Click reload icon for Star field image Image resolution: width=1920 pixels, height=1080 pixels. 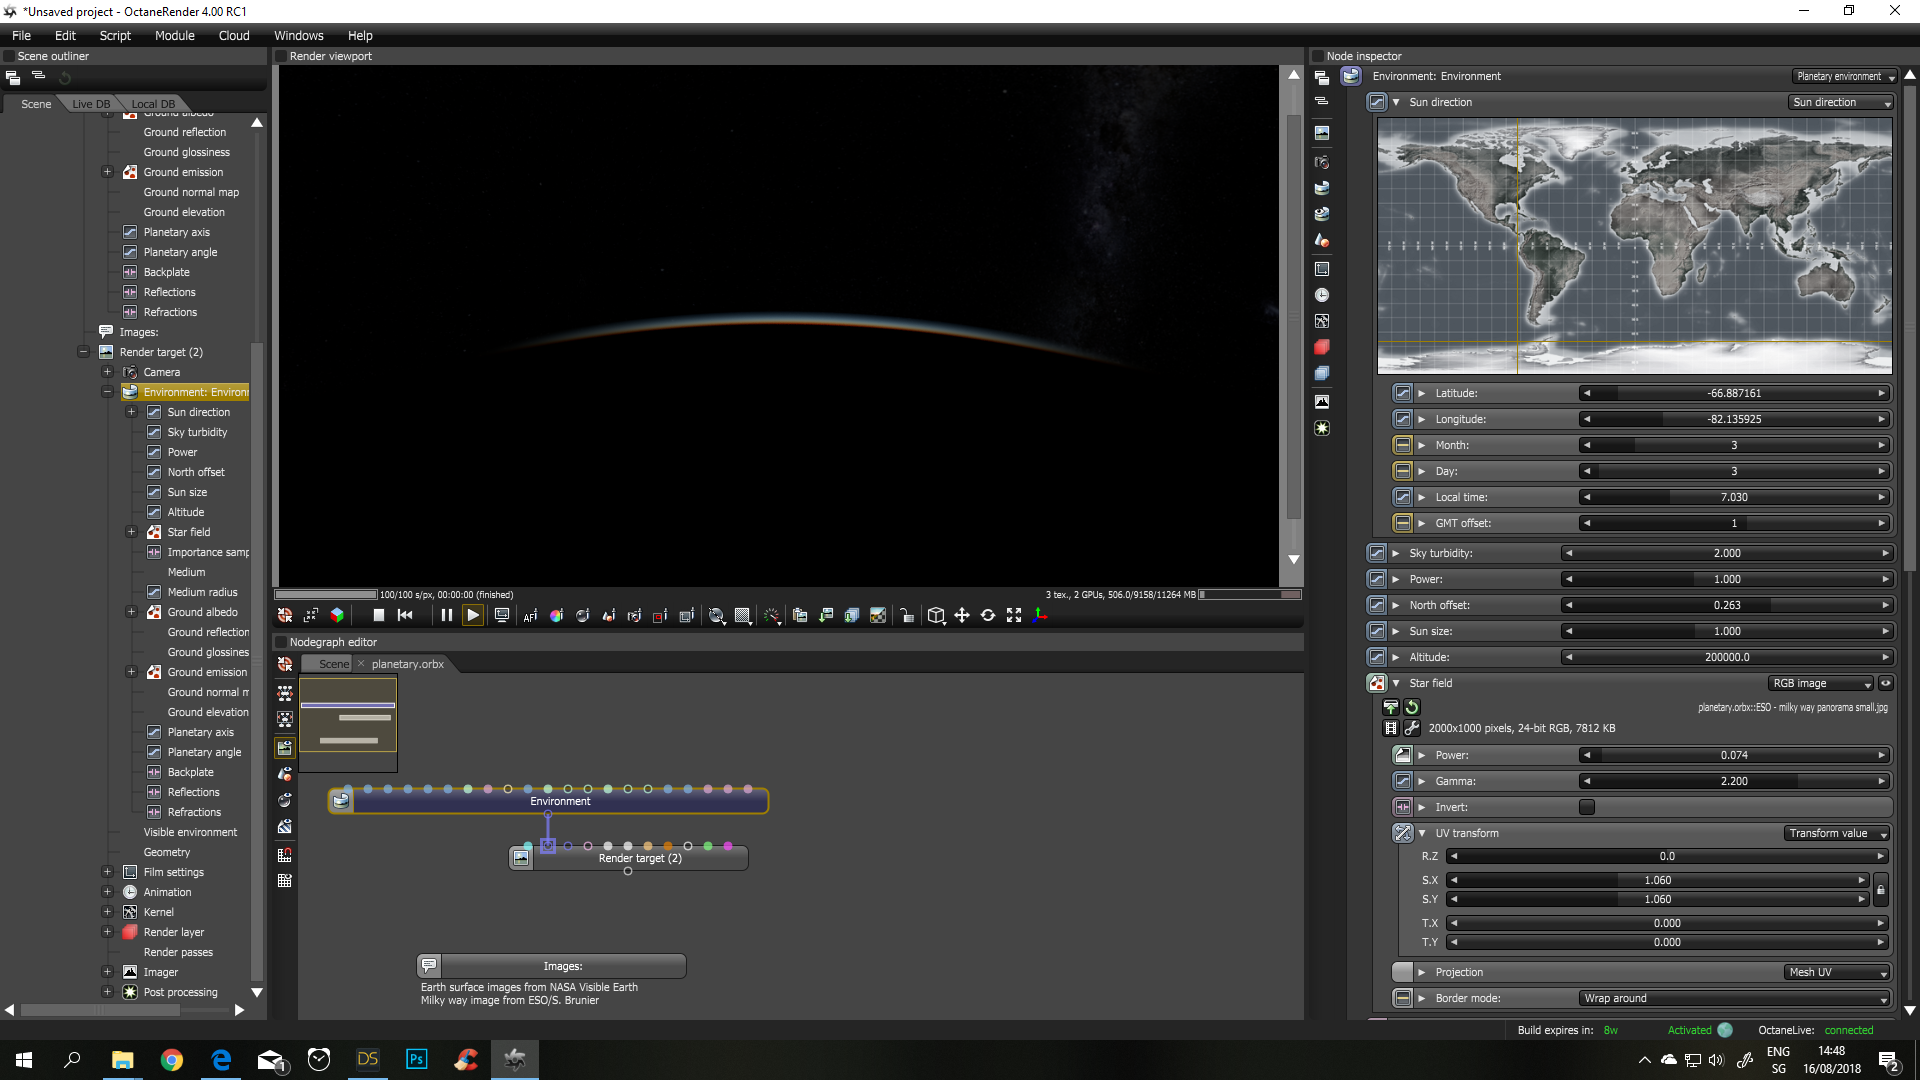(1412, 707)
